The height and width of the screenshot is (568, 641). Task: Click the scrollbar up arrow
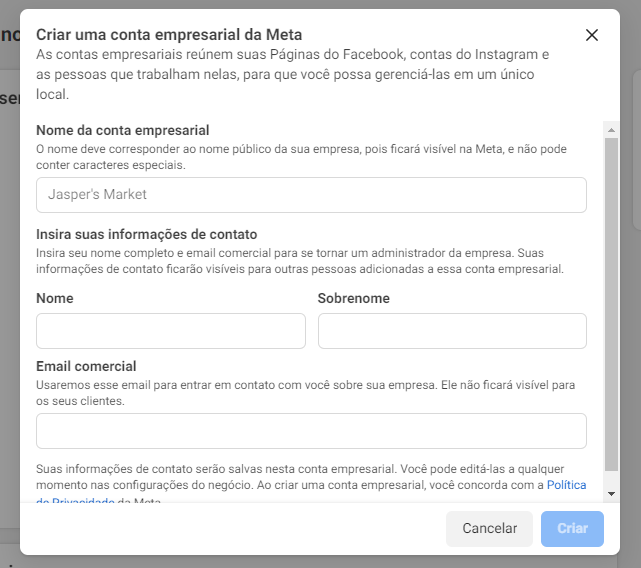(611, 130)
